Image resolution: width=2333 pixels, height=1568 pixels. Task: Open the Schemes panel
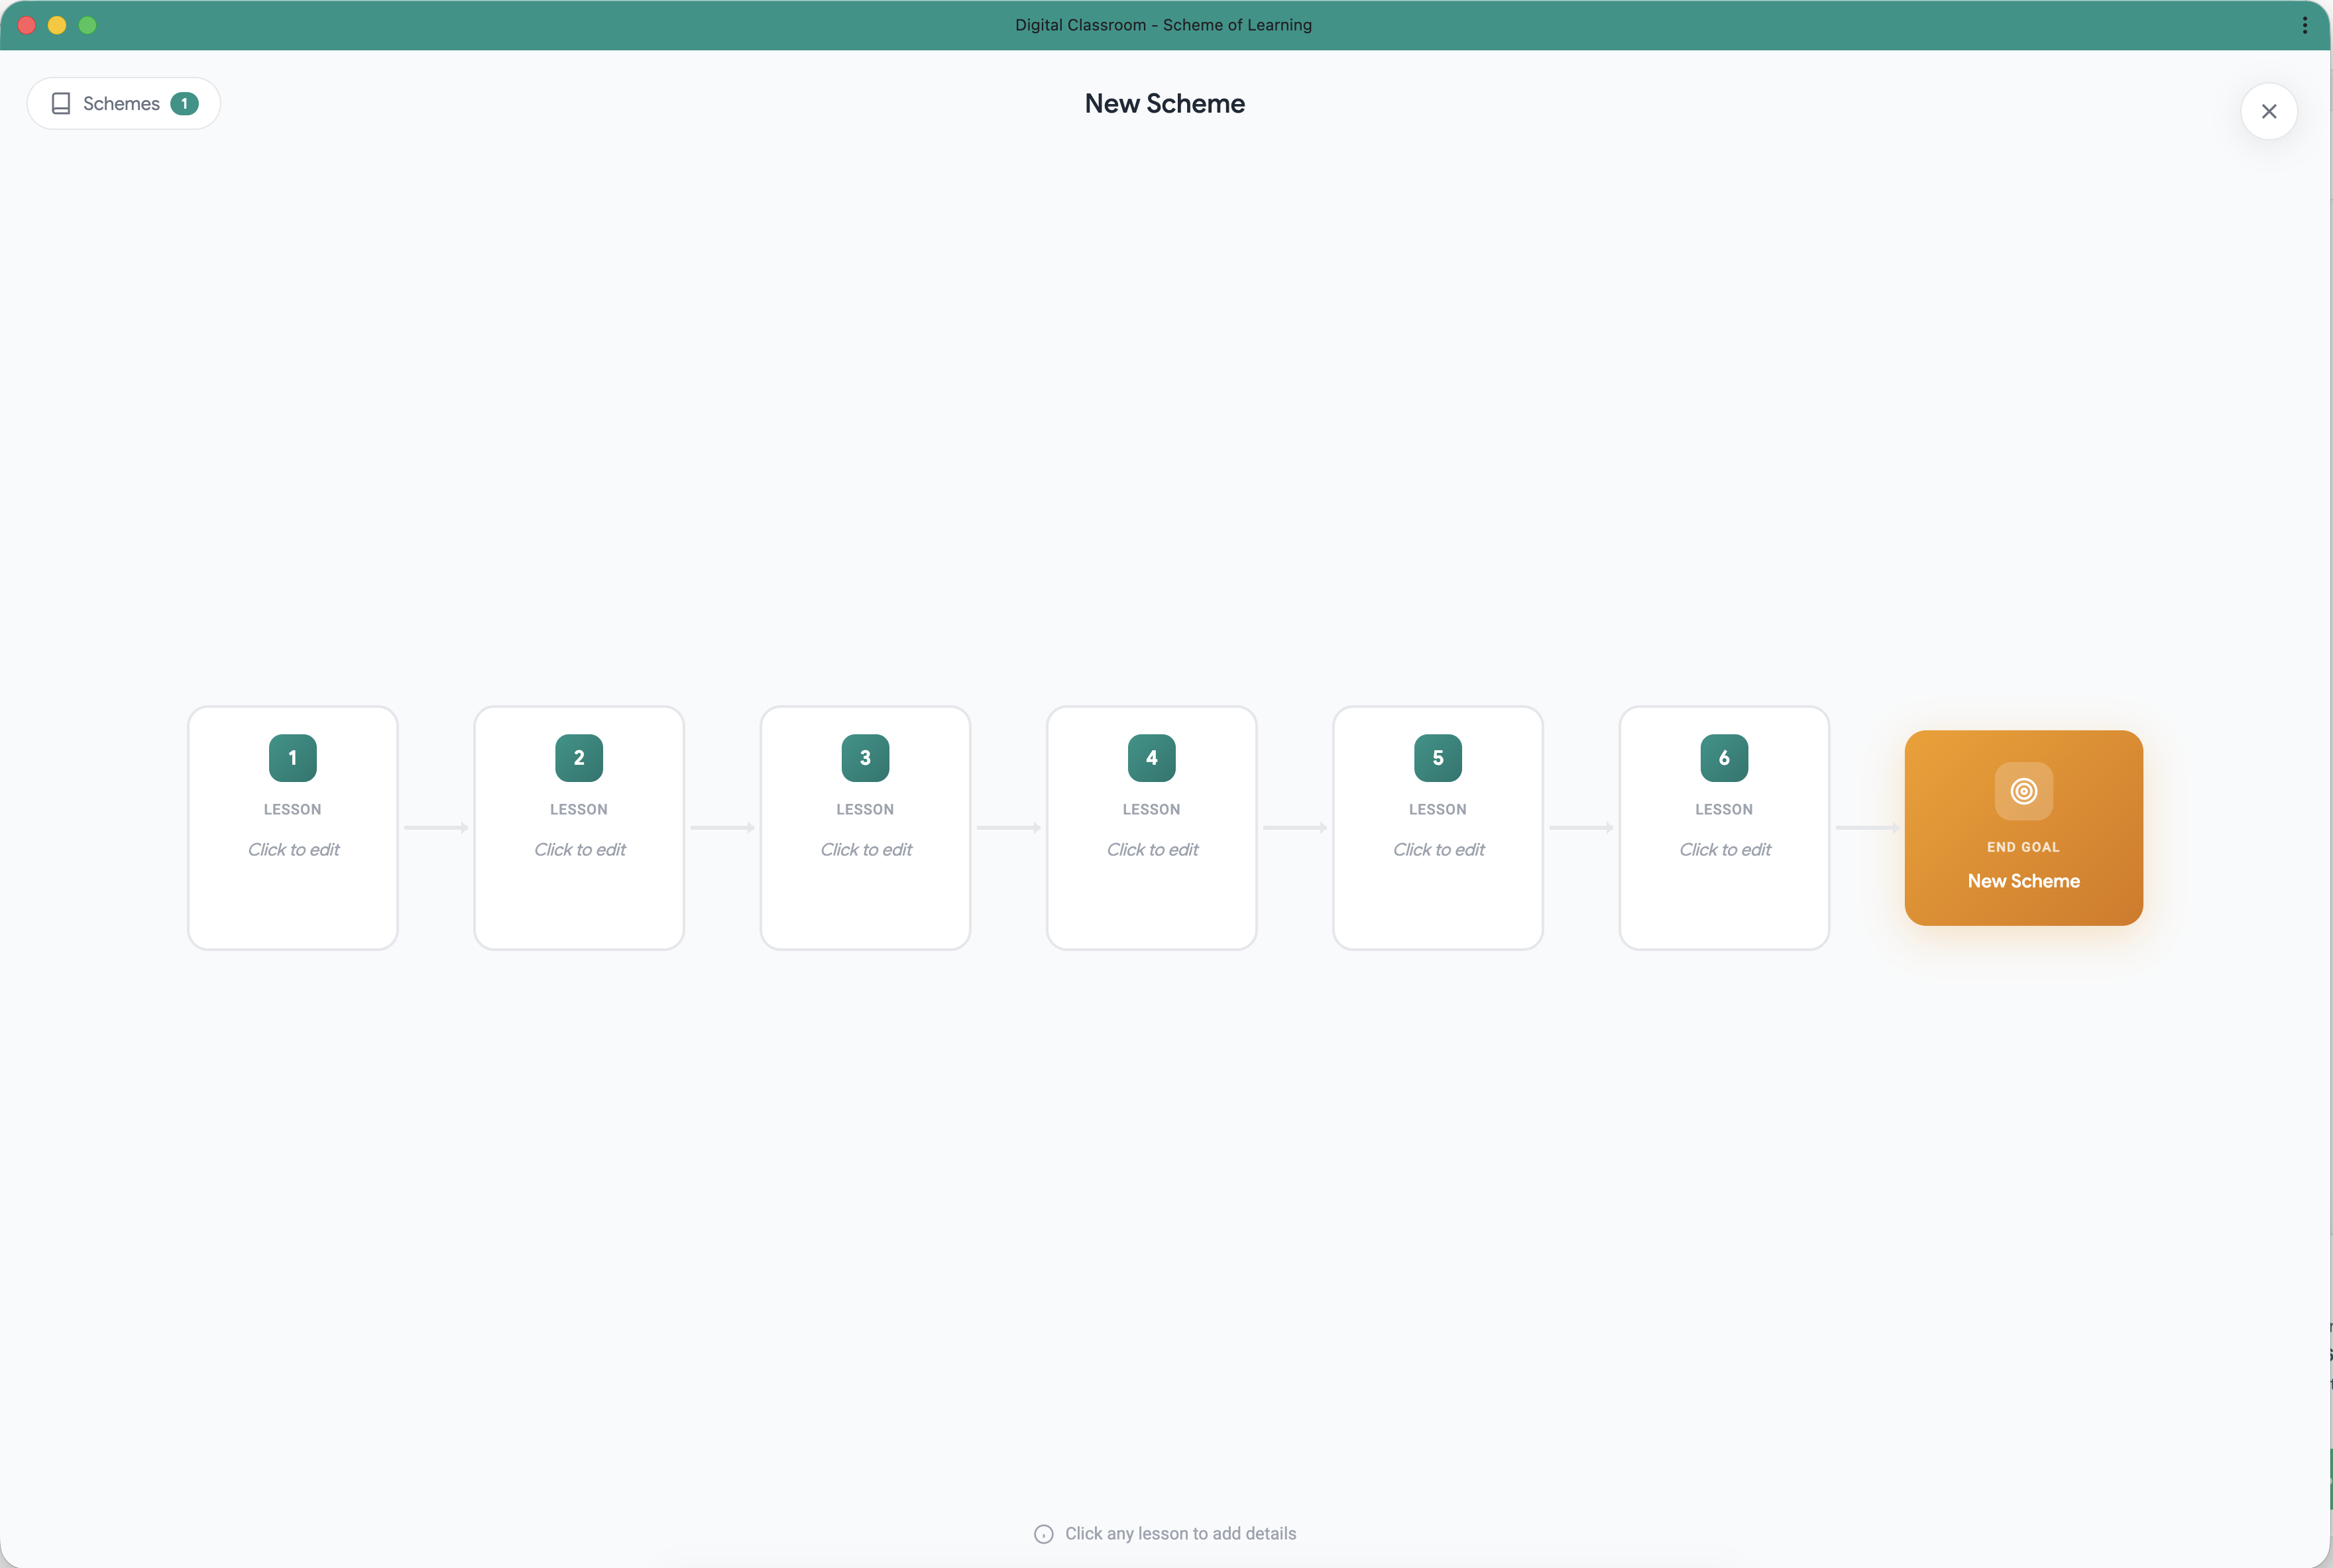pos(122,103)
